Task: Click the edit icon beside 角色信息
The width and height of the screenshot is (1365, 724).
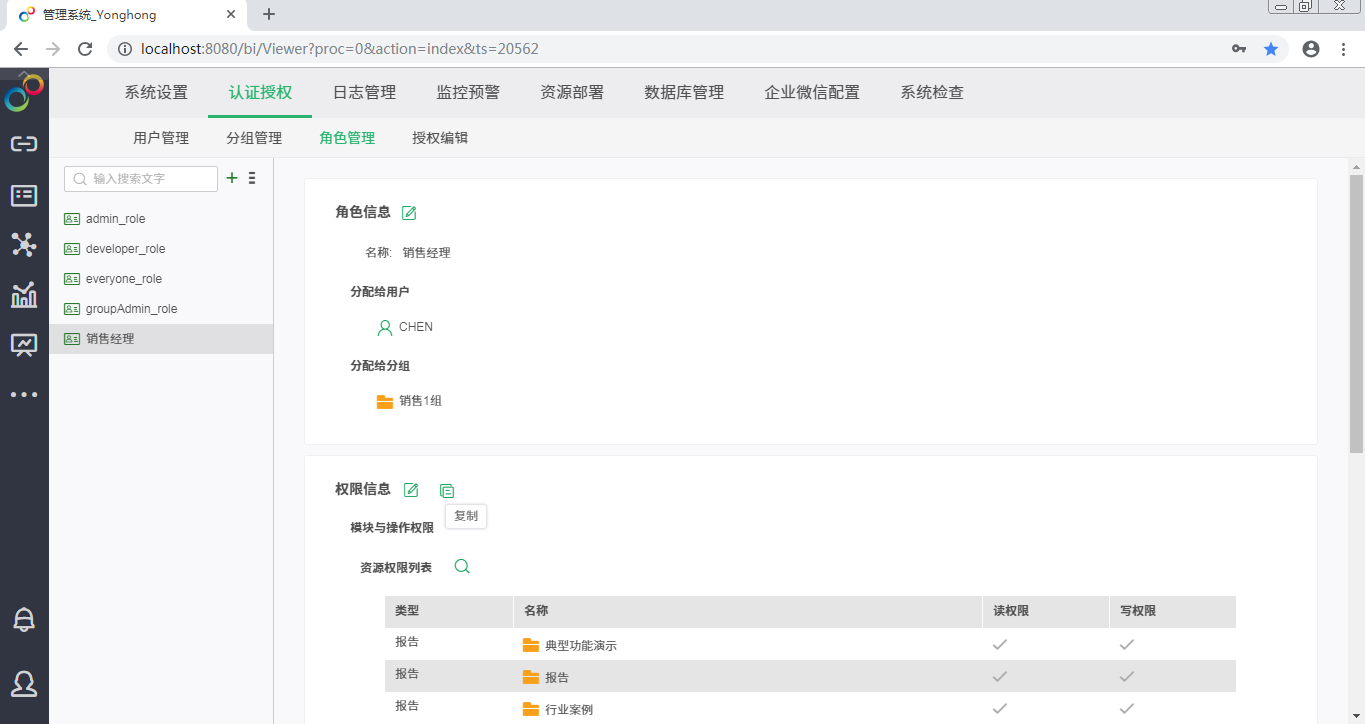Action: (x=409, y=212)
